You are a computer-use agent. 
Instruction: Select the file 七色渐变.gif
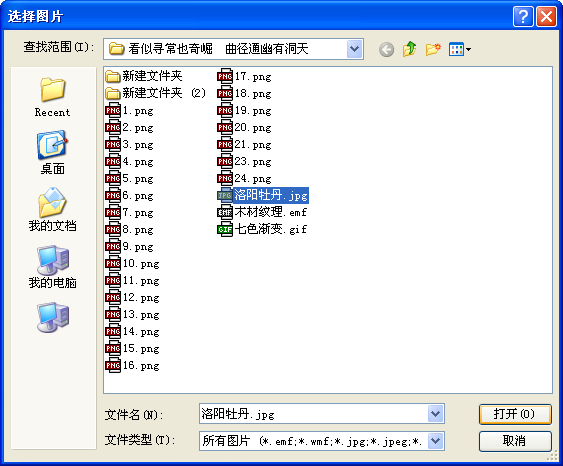pos(262,229)
